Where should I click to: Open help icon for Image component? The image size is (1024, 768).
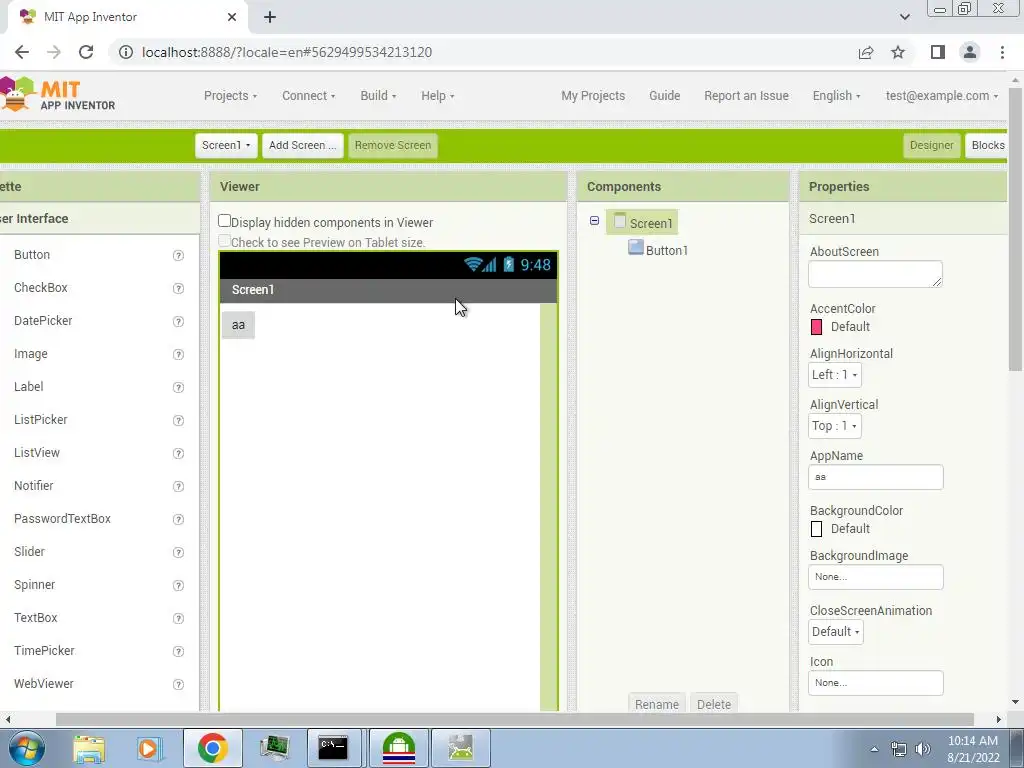[x=178, y=354]
